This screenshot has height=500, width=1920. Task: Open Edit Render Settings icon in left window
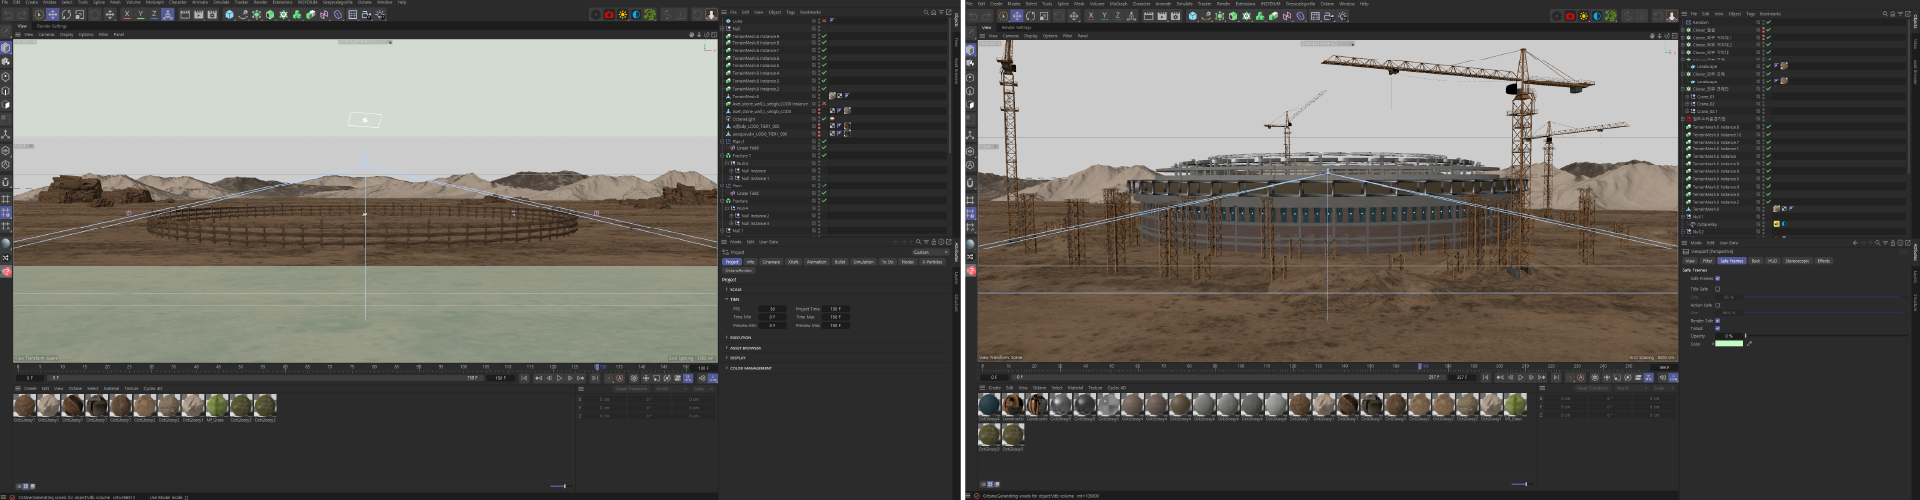coord(212,14)
